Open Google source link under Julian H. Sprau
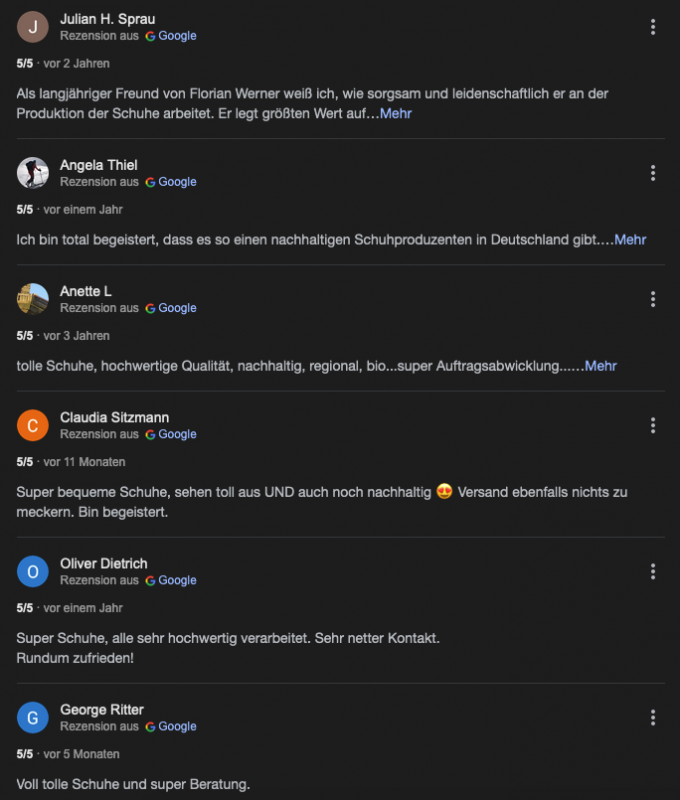 (x=170, y=36)
